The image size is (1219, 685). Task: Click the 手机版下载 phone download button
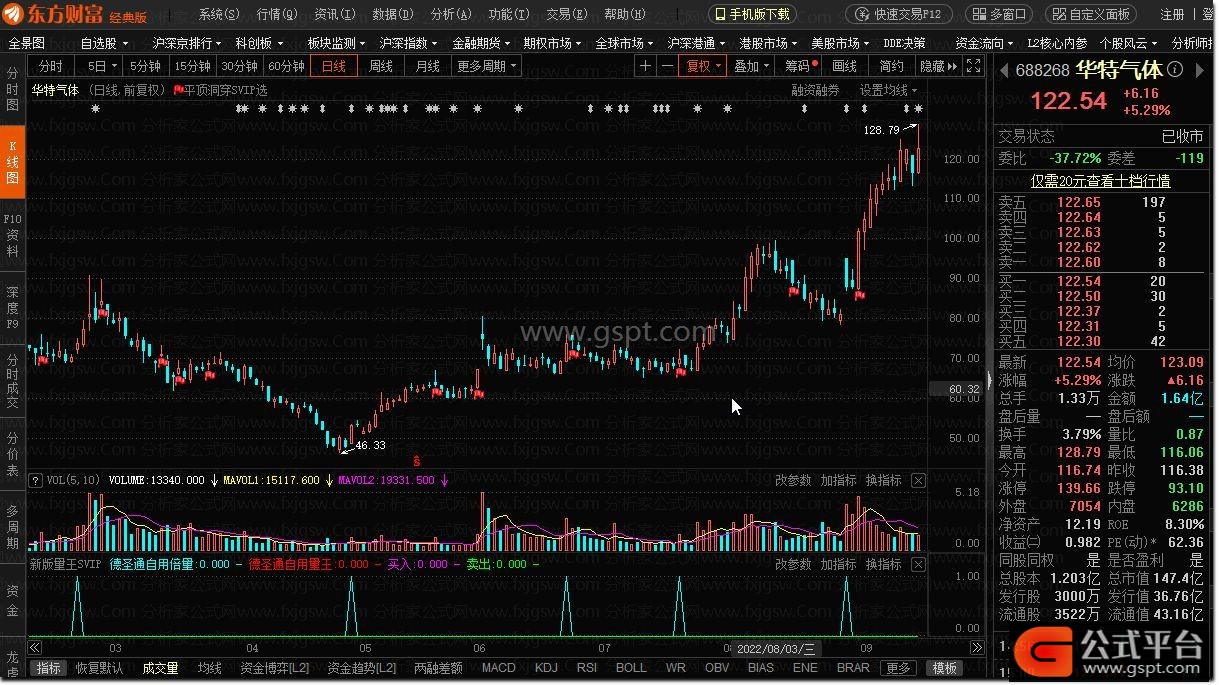pos(752,14)
